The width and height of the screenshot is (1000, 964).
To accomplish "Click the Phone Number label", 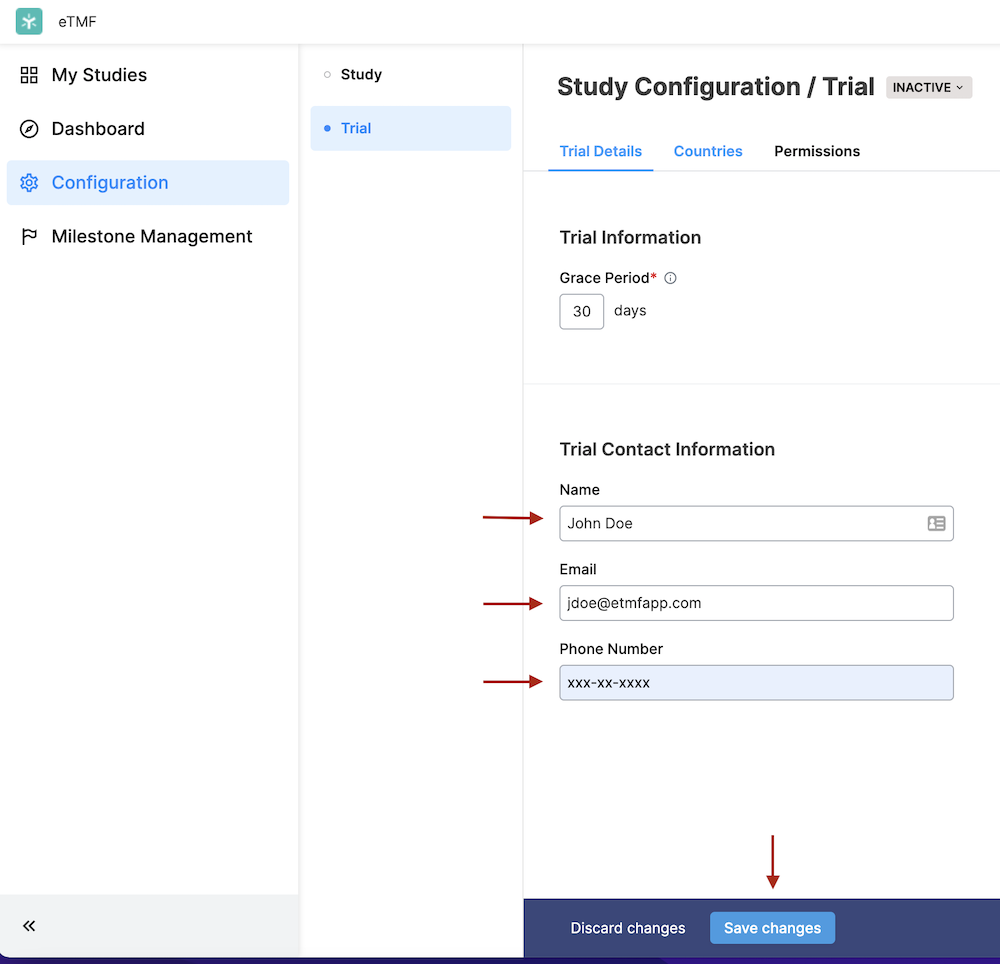I will tap(611, 649).
